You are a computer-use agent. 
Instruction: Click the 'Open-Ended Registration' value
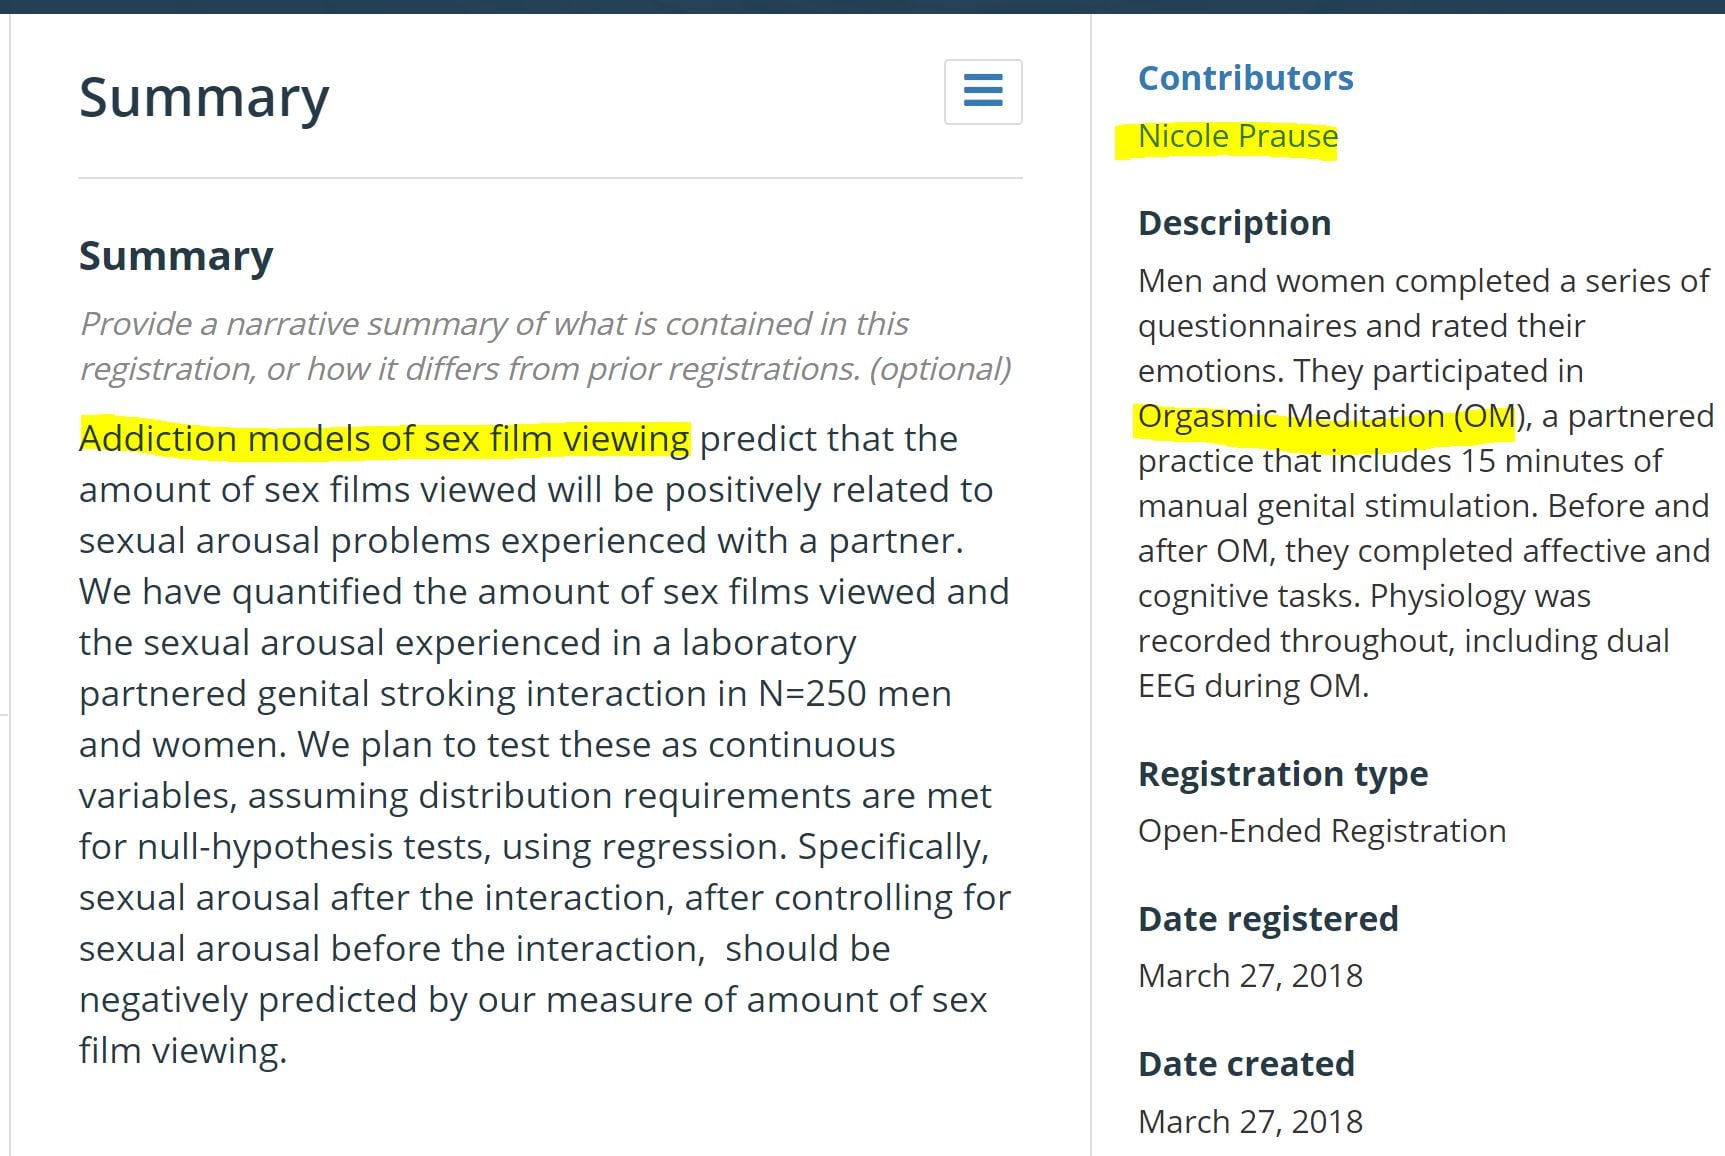coord(1321,831)
